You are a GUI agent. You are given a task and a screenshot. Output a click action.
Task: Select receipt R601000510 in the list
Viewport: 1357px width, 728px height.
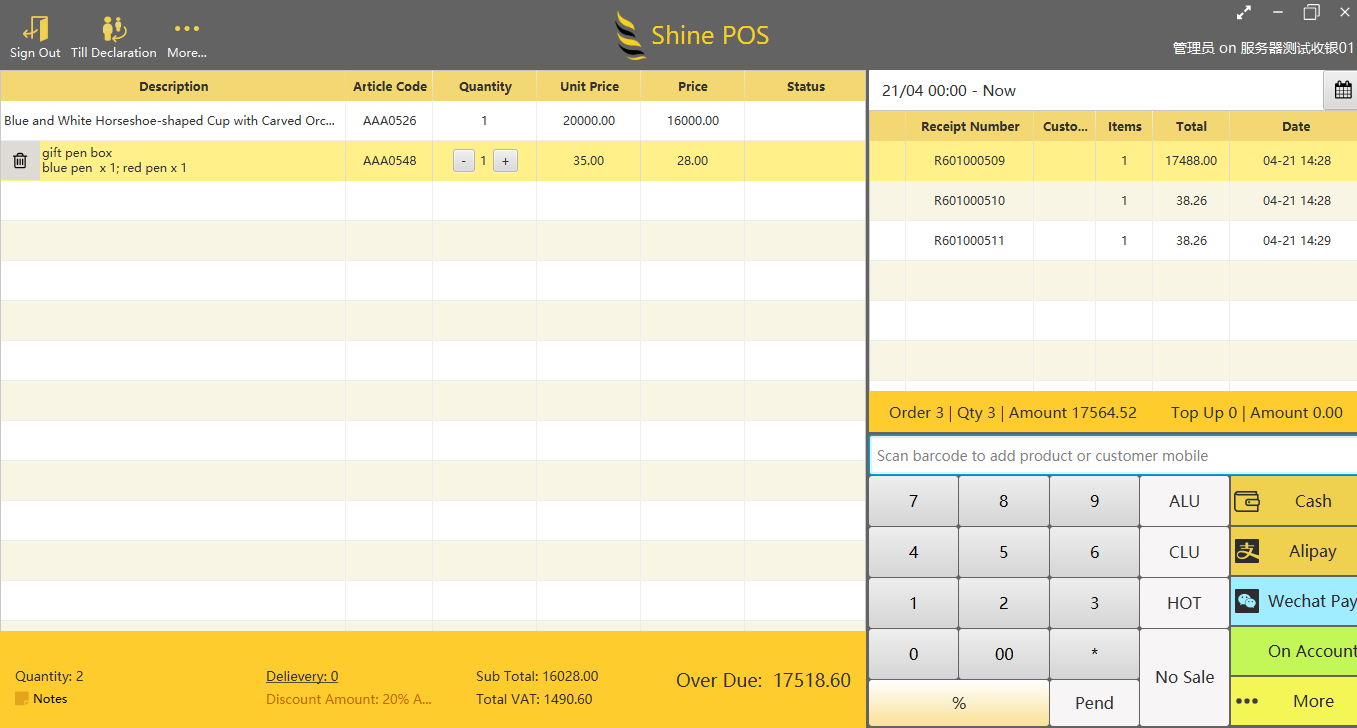(969, 201)
